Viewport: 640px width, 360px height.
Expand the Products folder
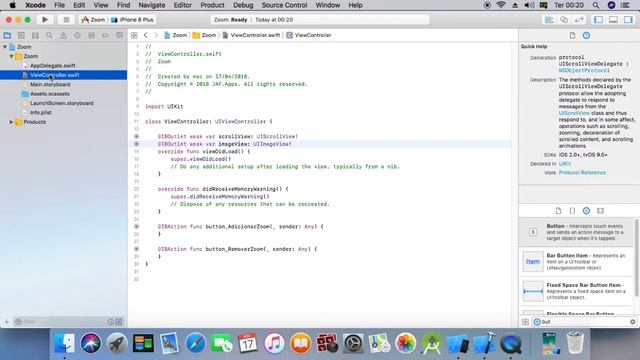click(x=11, y=122)
